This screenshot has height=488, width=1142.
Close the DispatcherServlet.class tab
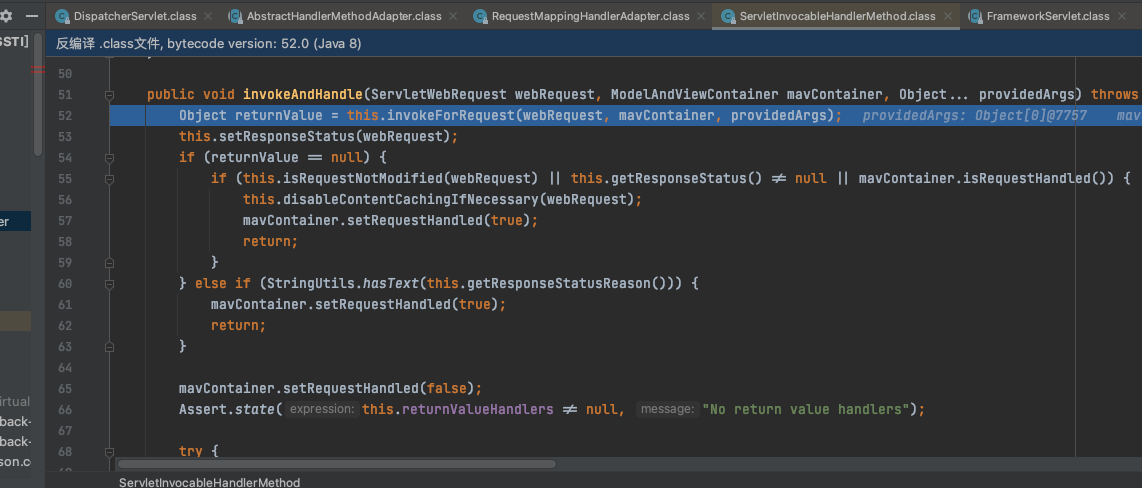pos(208,16)
